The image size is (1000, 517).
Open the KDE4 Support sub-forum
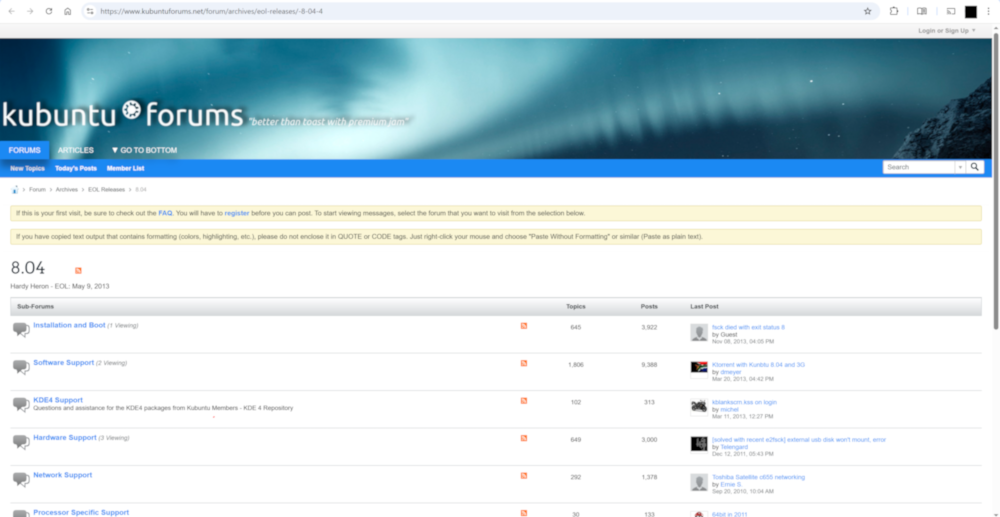(58, 400)
